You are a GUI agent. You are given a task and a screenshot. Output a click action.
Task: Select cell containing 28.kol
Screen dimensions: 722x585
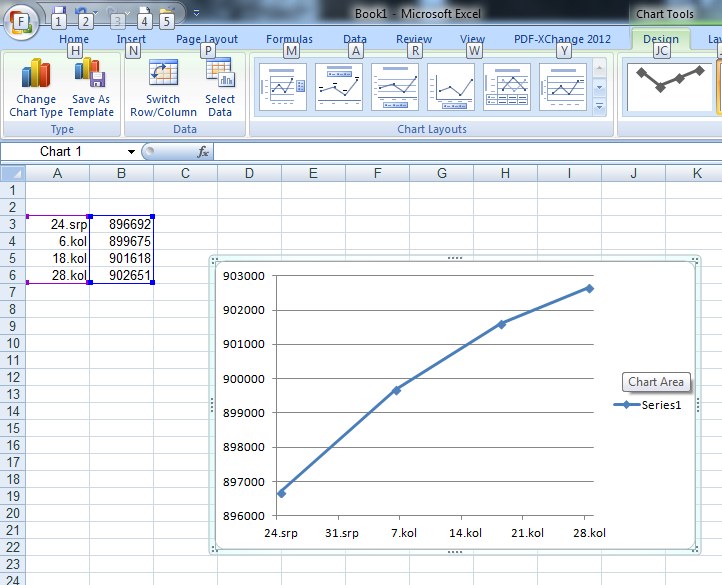pos(58,275)
